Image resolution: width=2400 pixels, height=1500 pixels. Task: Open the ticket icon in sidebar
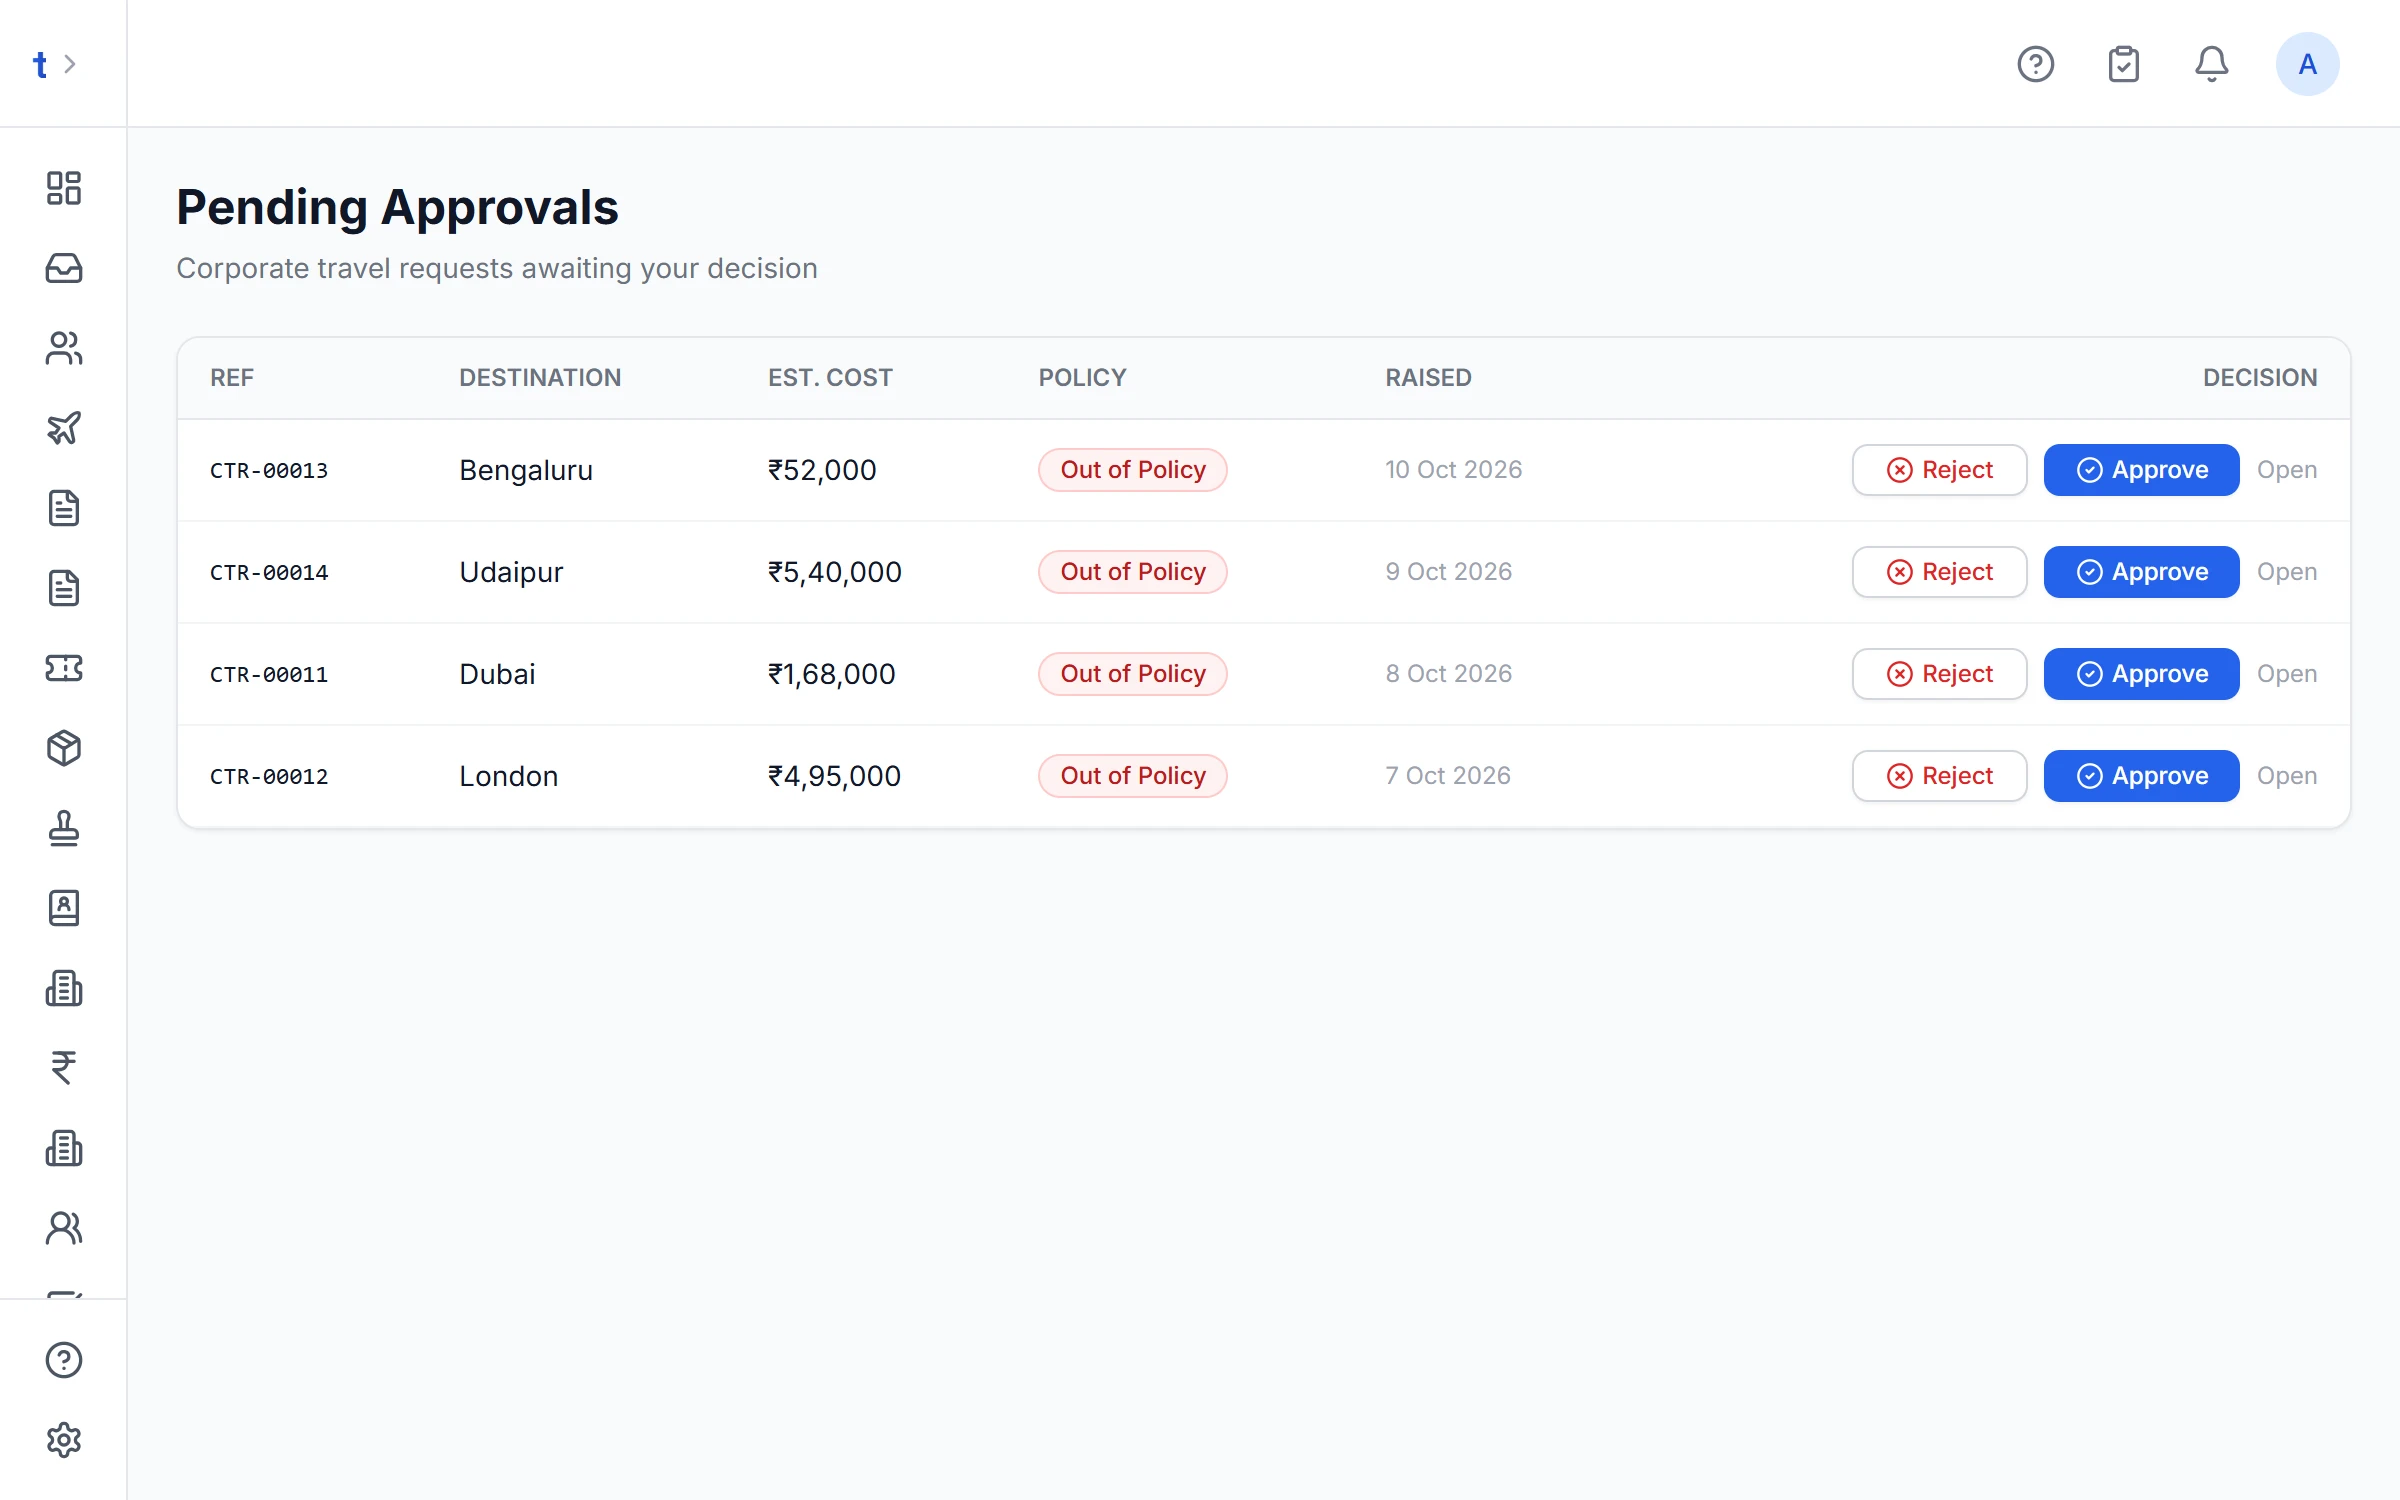click(63, 668)
